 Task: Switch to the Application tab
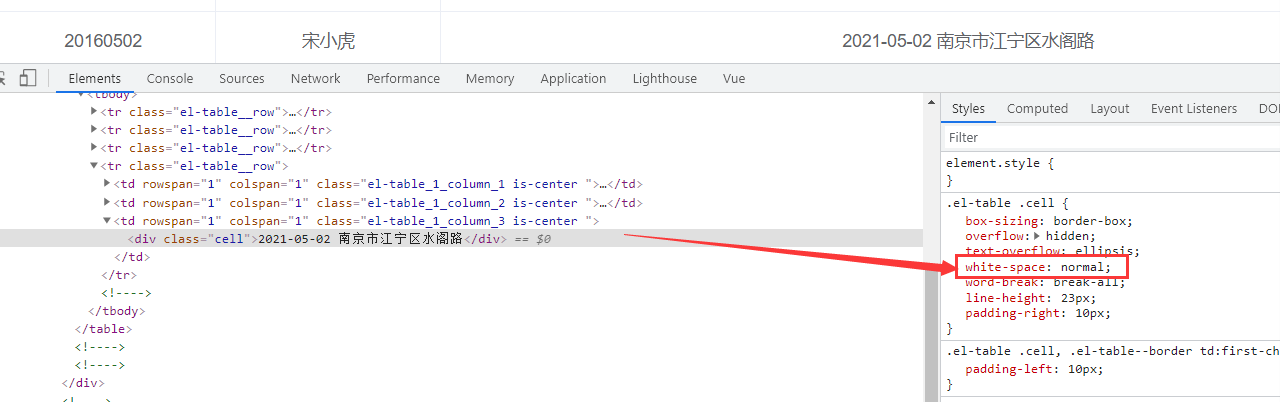click(x=573, y=78)
